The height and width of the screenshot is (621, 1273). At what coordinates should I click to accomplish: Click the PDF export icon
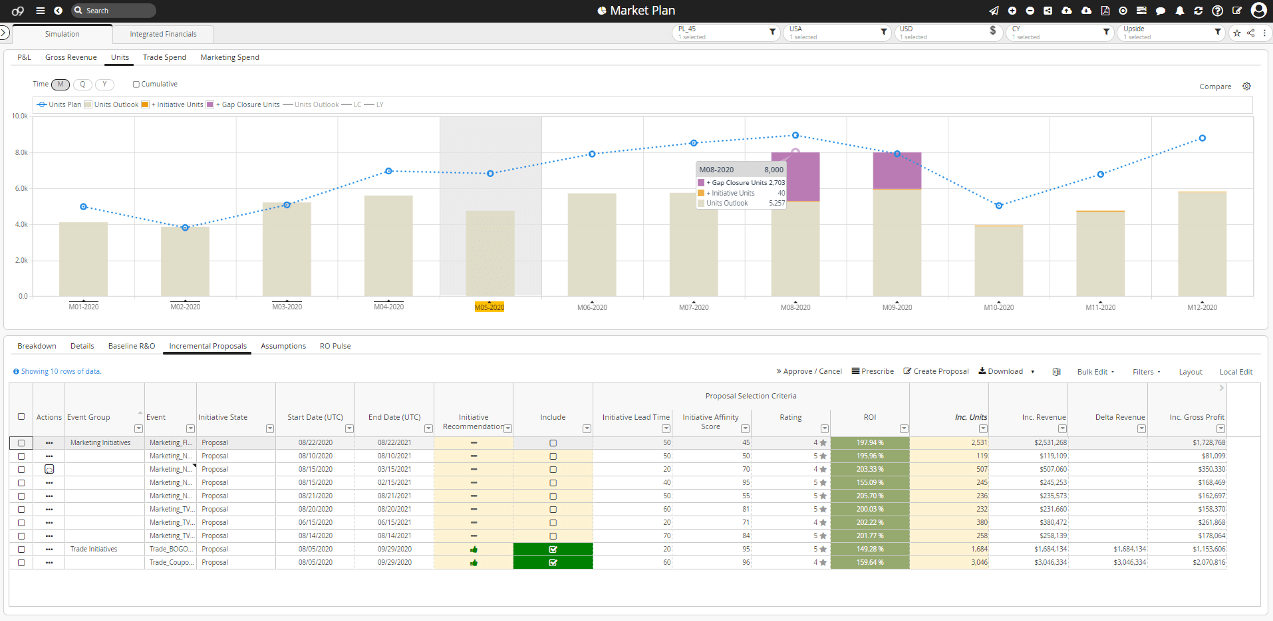(x=1105, y=10)
